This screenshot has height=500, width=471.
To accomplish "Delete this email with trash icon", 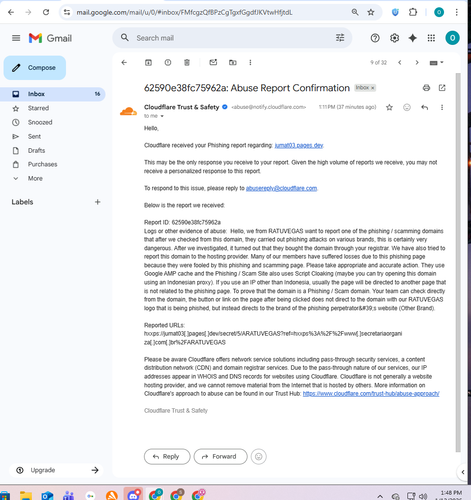I will (187, 62).
